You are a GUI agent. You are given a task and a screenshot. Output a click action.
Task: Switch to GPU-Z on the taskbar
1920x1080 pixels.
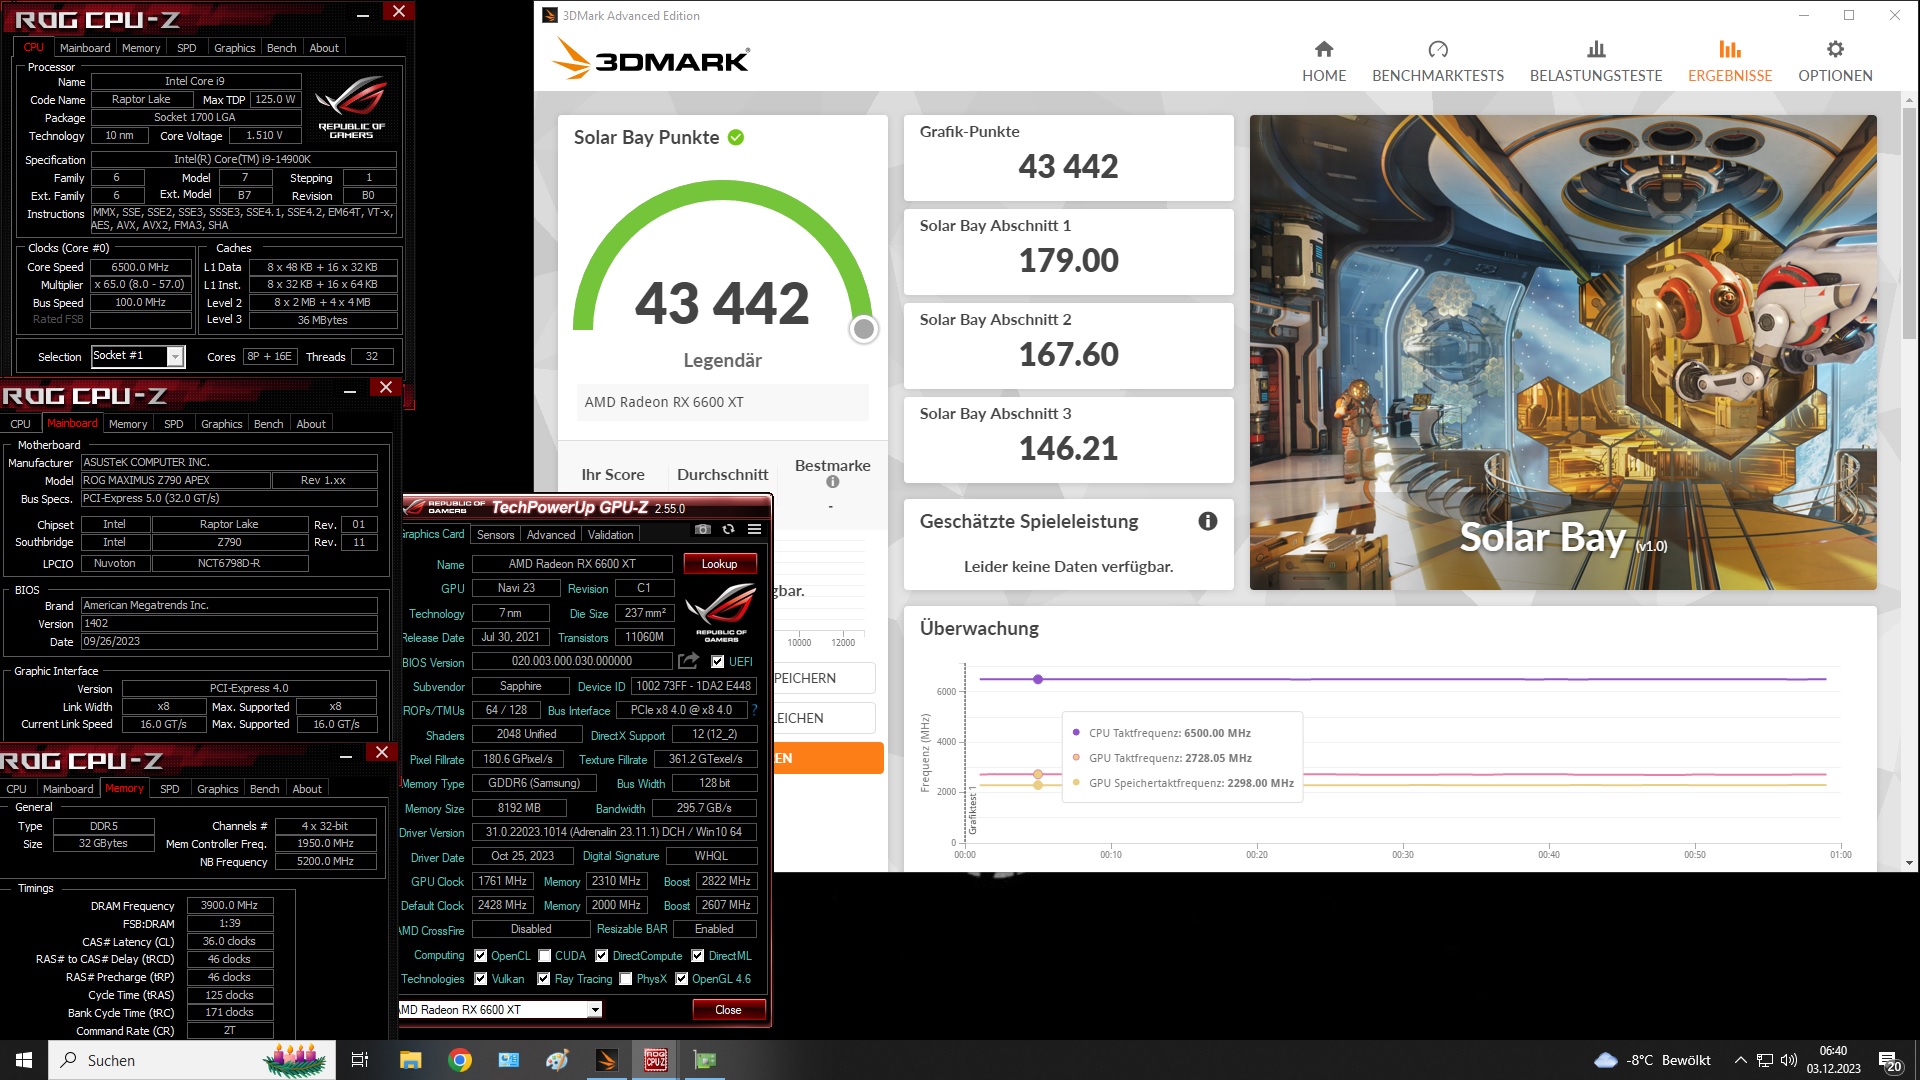point(705,1060)
